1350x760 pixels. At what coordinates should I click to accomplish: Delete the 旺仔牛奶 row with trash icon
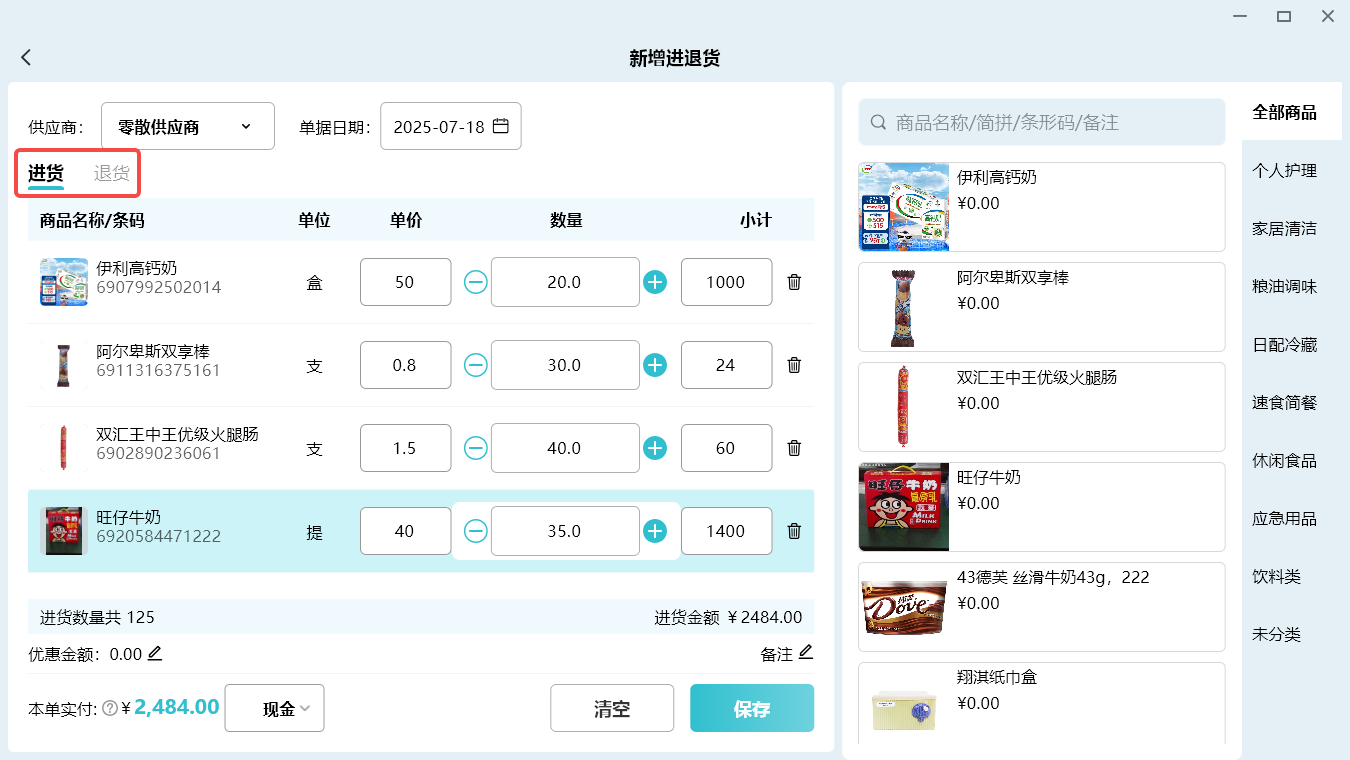click(794, 531)
